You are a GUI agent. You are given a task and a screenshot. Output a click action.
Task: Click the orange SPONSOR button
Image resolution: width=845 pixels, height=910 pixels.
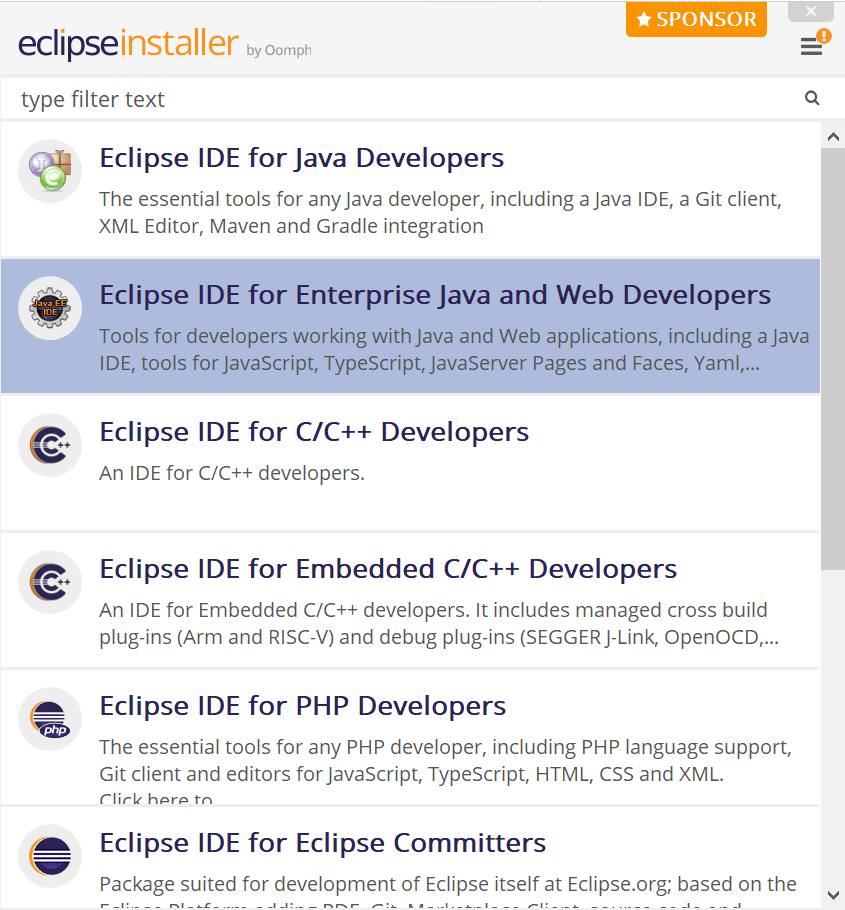pos(696,19)
